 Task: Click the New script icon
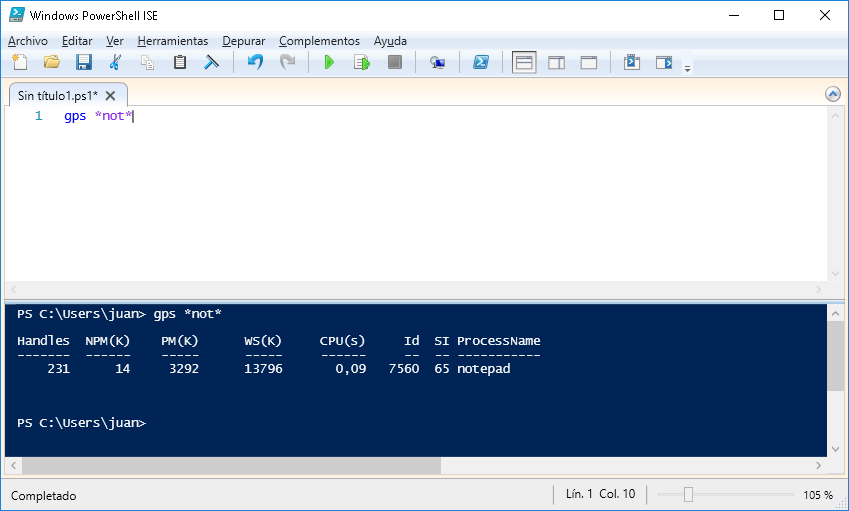[x=19, y=62]
